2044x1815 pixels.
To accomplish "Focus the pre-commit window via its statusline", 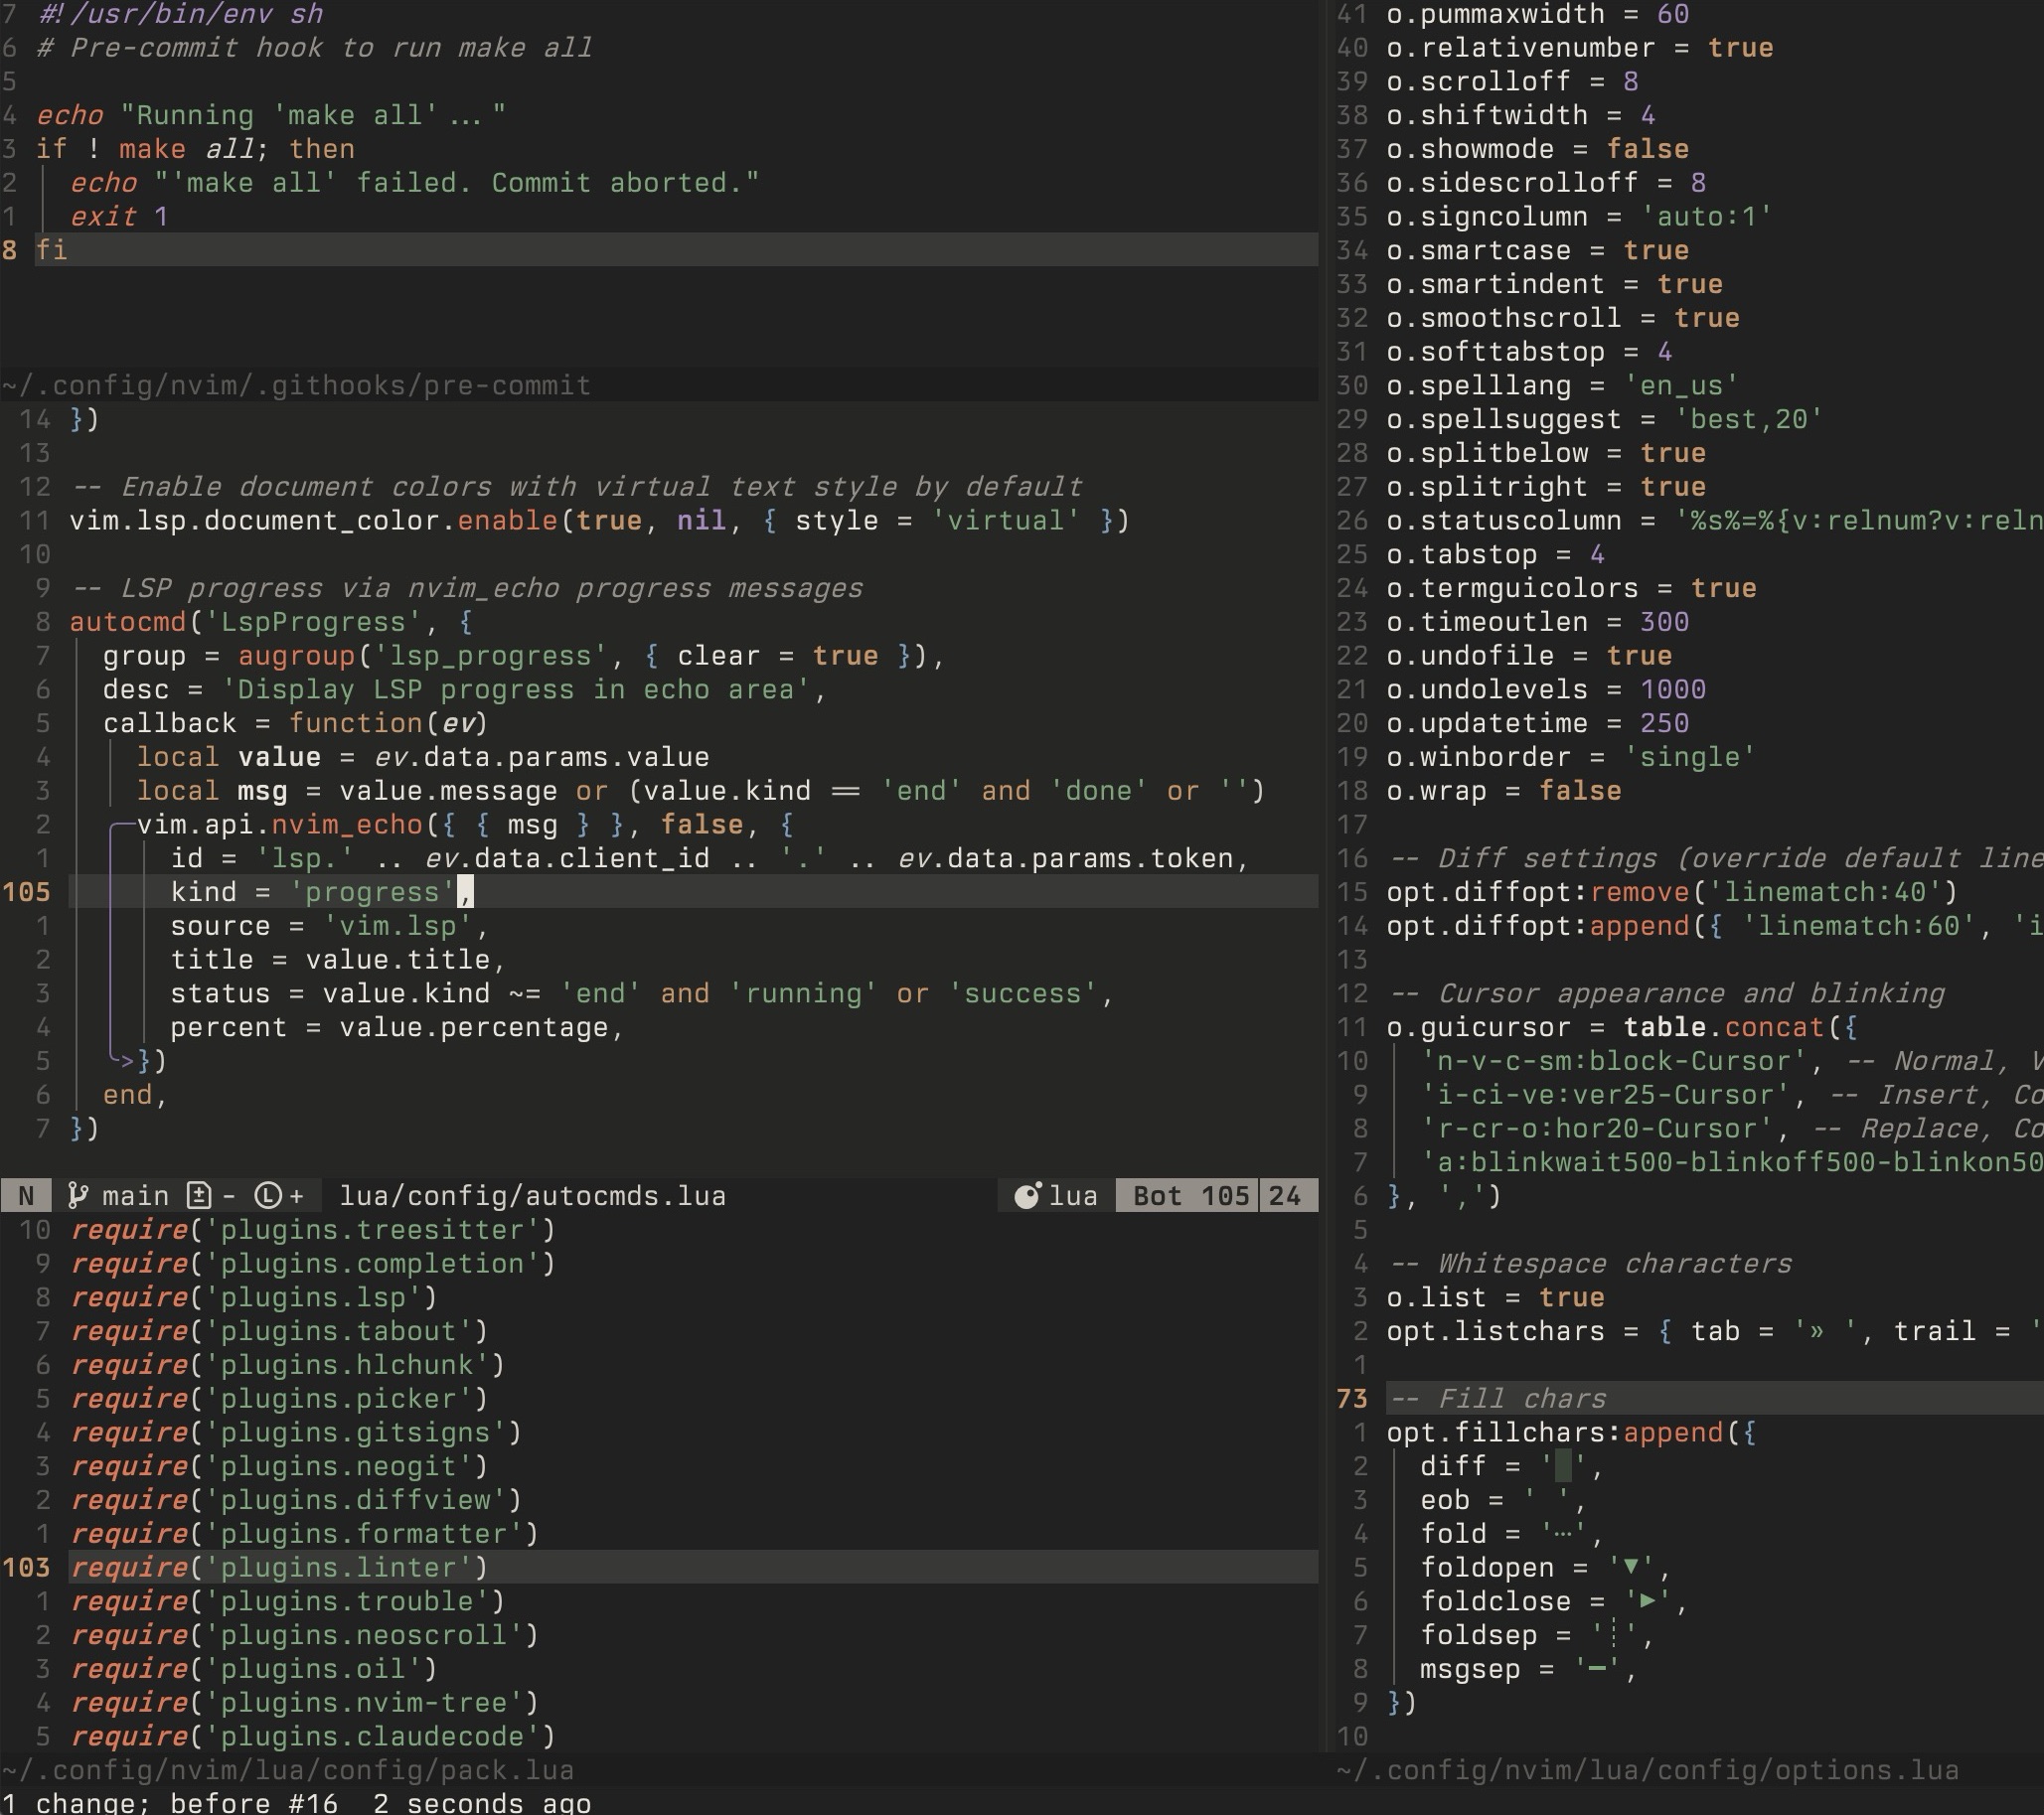I will pyautogui.click(x=296, y=386).
